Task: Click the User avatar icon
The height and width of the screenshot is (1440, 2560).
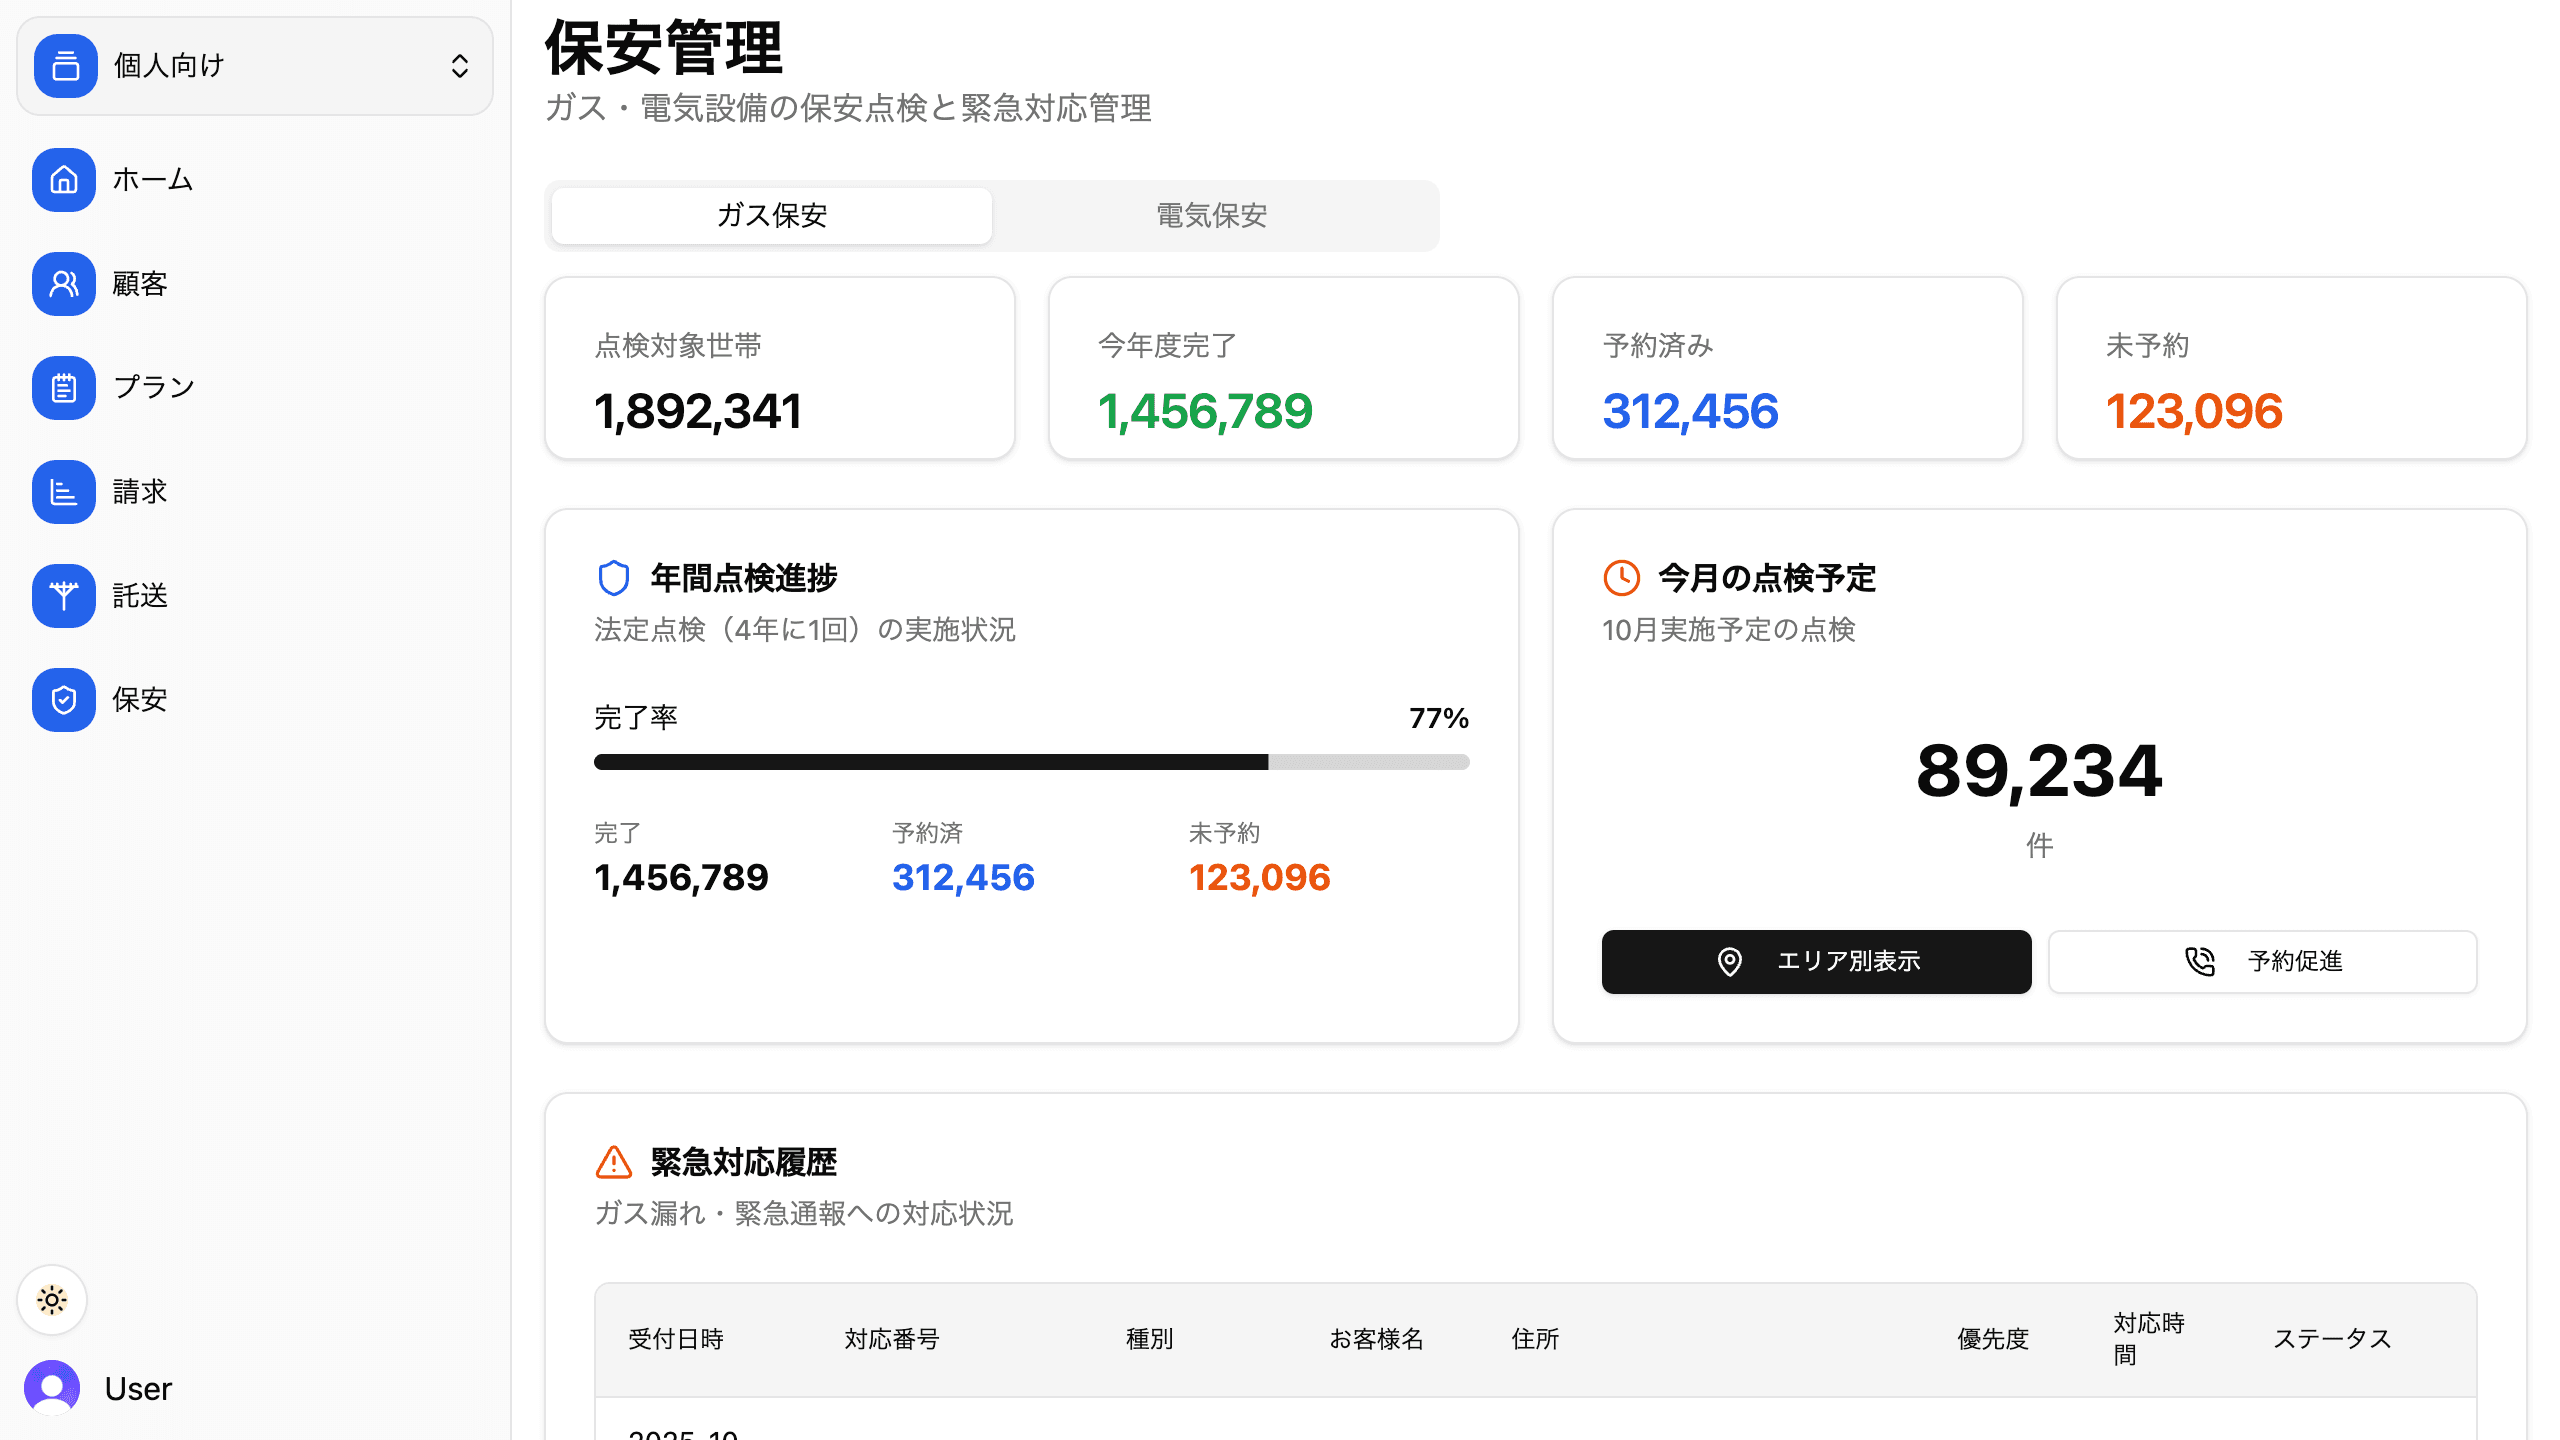Action: point(52,1388)
